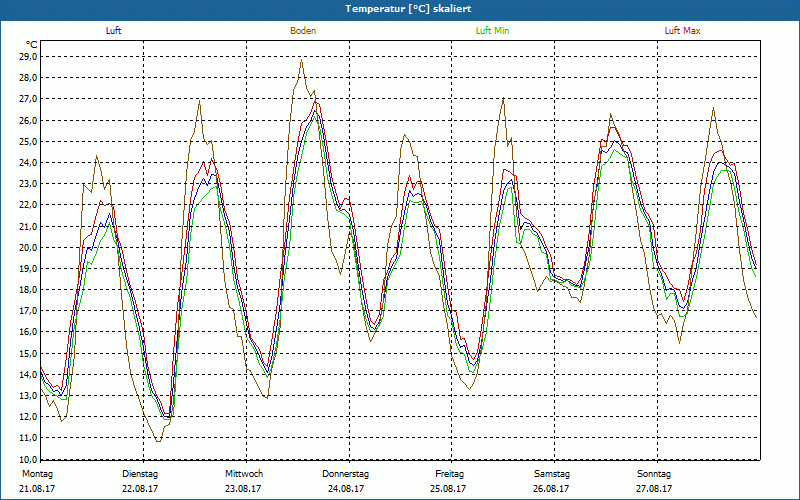
Task: Click the 'Montag' day label
Action: point(37,474)
